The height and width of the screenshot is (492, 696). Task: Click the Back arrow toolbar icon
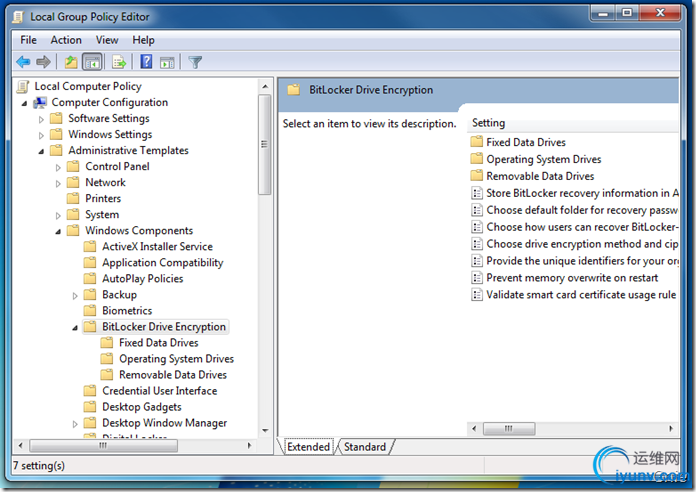pyautogui.click(x=23, y=62)
